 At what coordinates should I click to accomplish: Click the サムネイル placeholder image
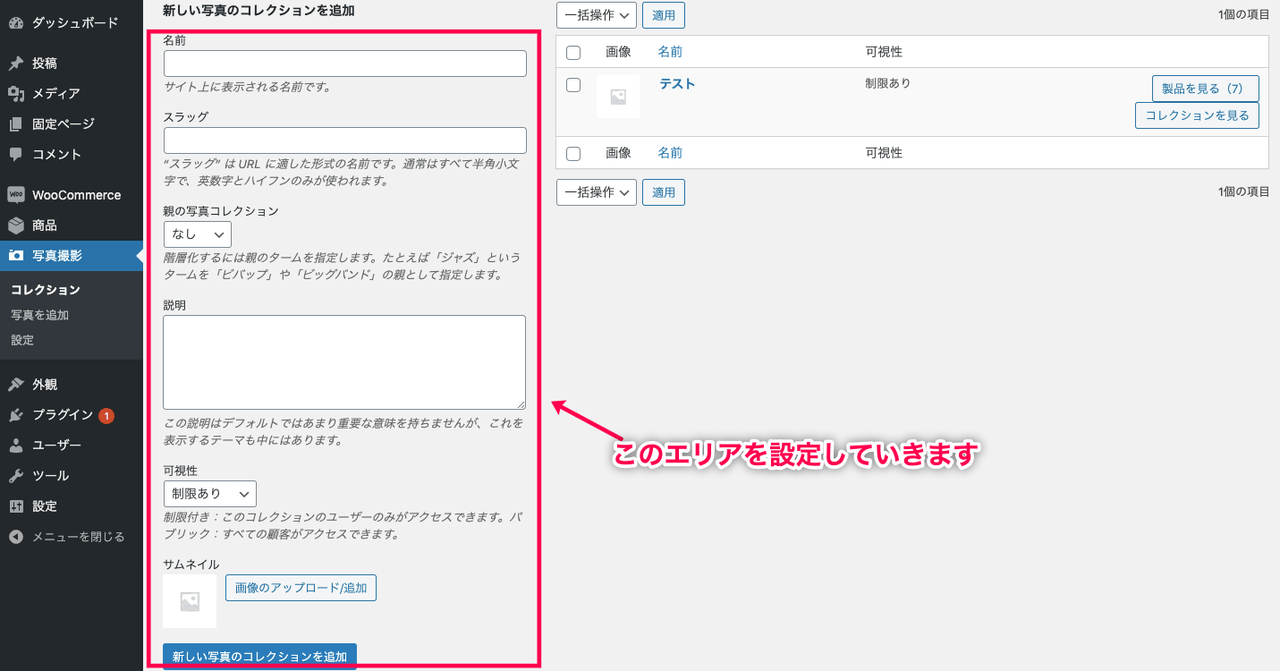(190, 601)
